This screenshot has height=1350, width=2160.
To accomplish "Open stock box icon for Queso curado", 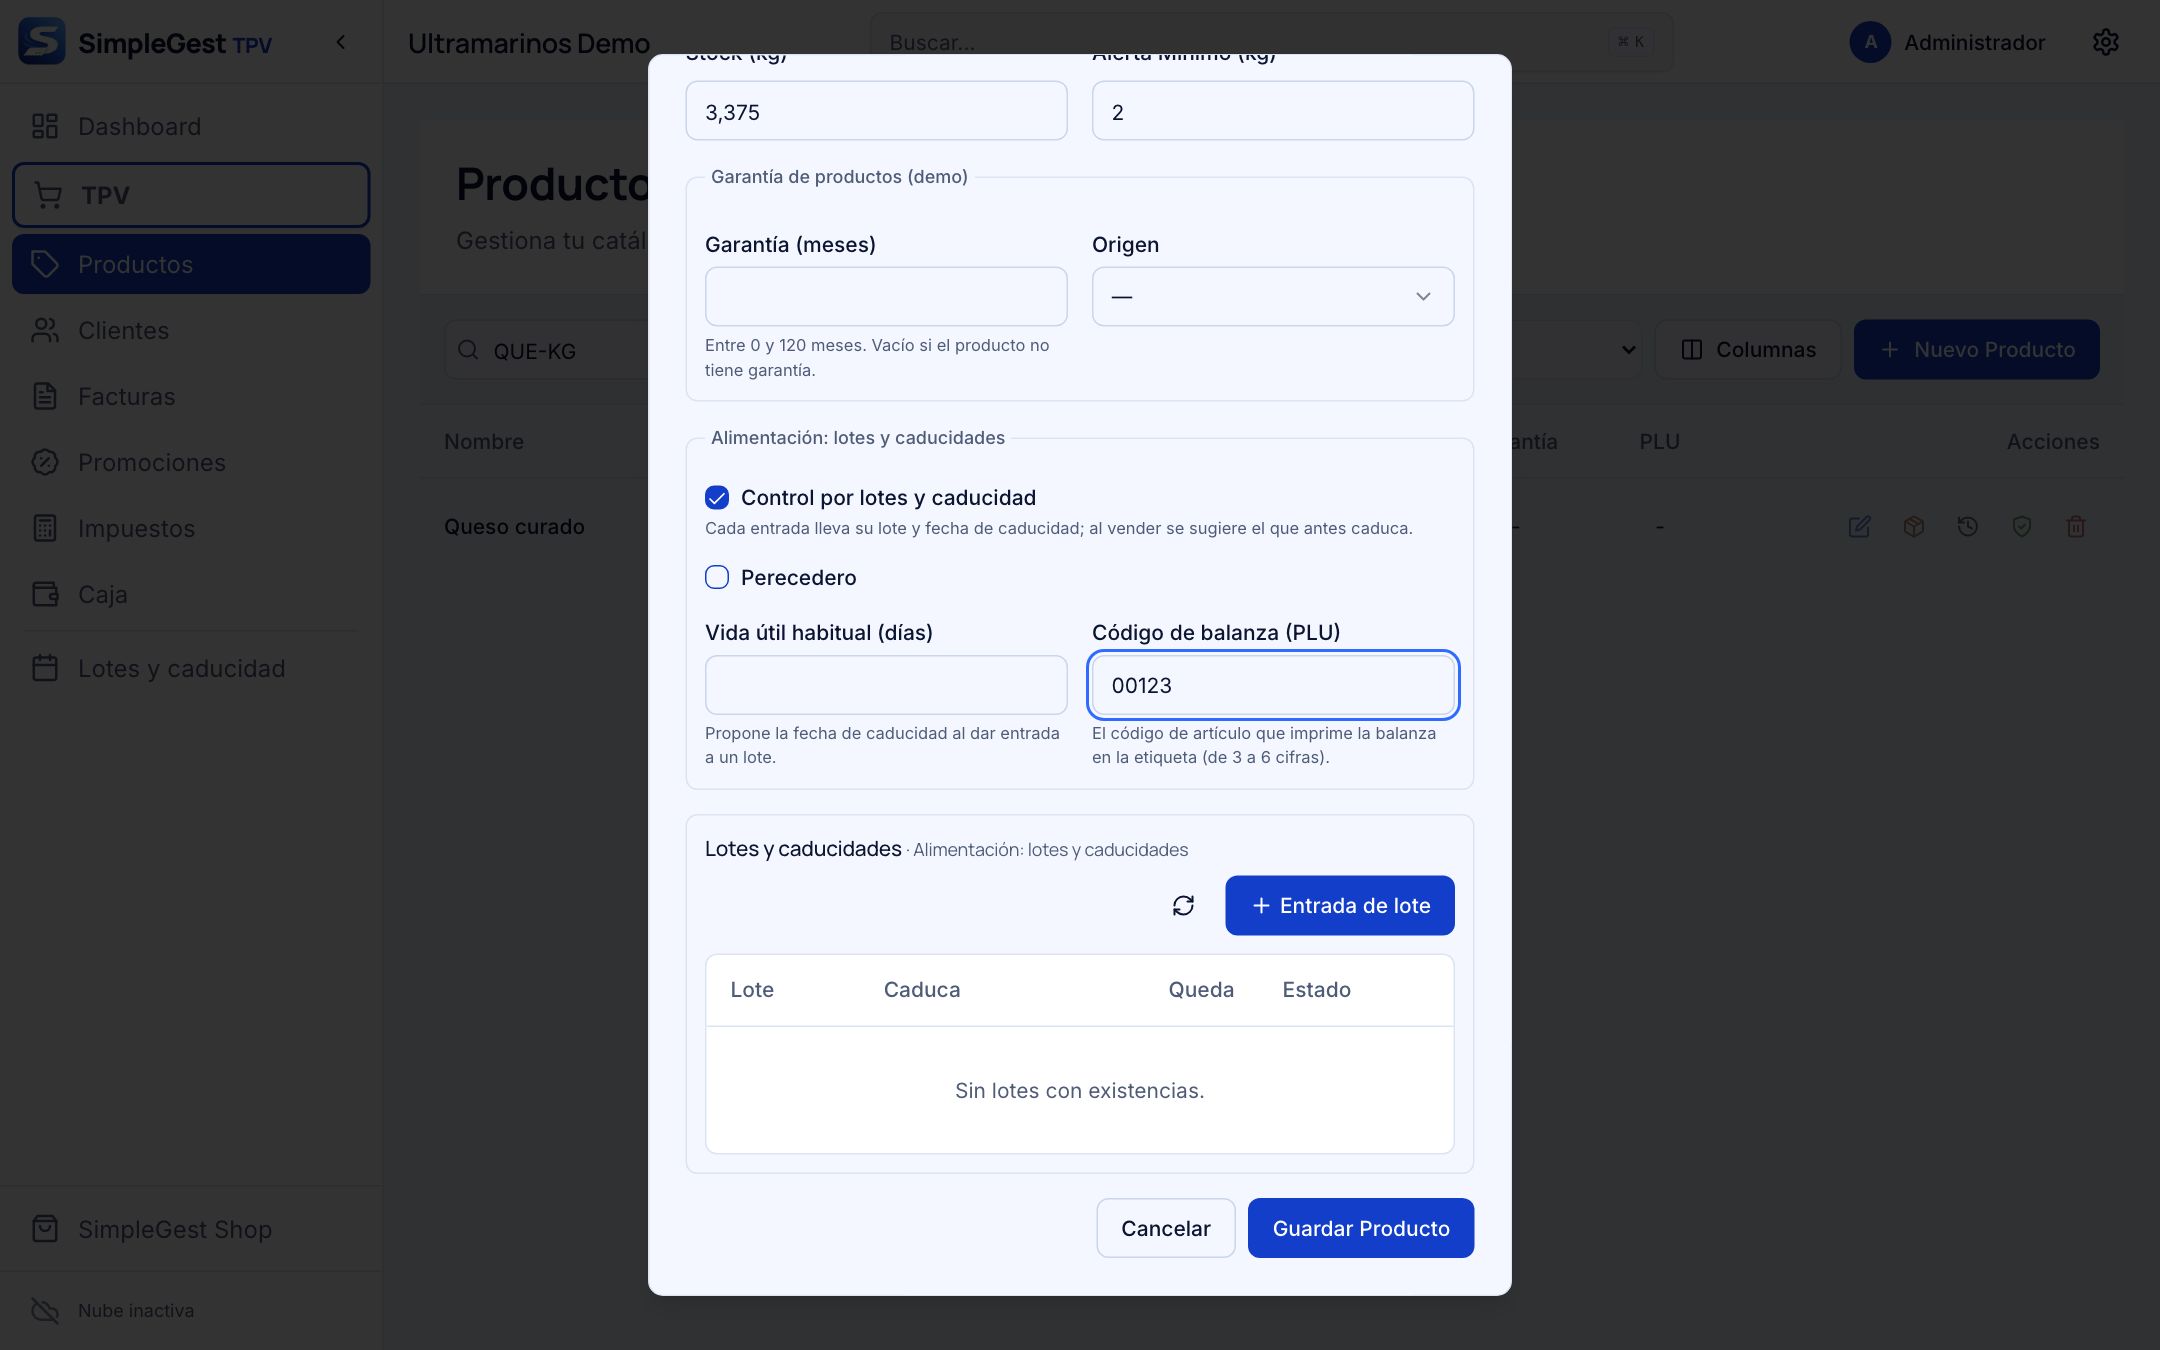I will (x=1913, y=527).
